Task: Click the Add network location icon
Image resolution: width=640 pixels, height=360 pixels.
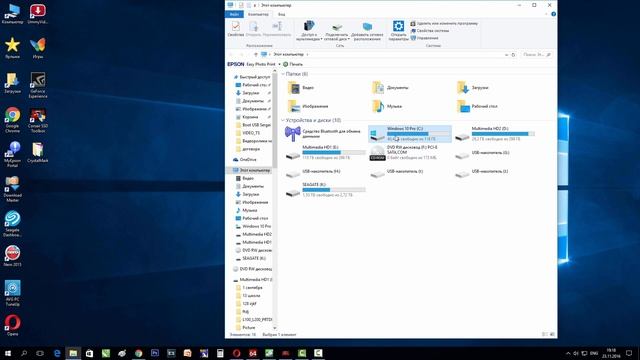Action: point(367,27)
